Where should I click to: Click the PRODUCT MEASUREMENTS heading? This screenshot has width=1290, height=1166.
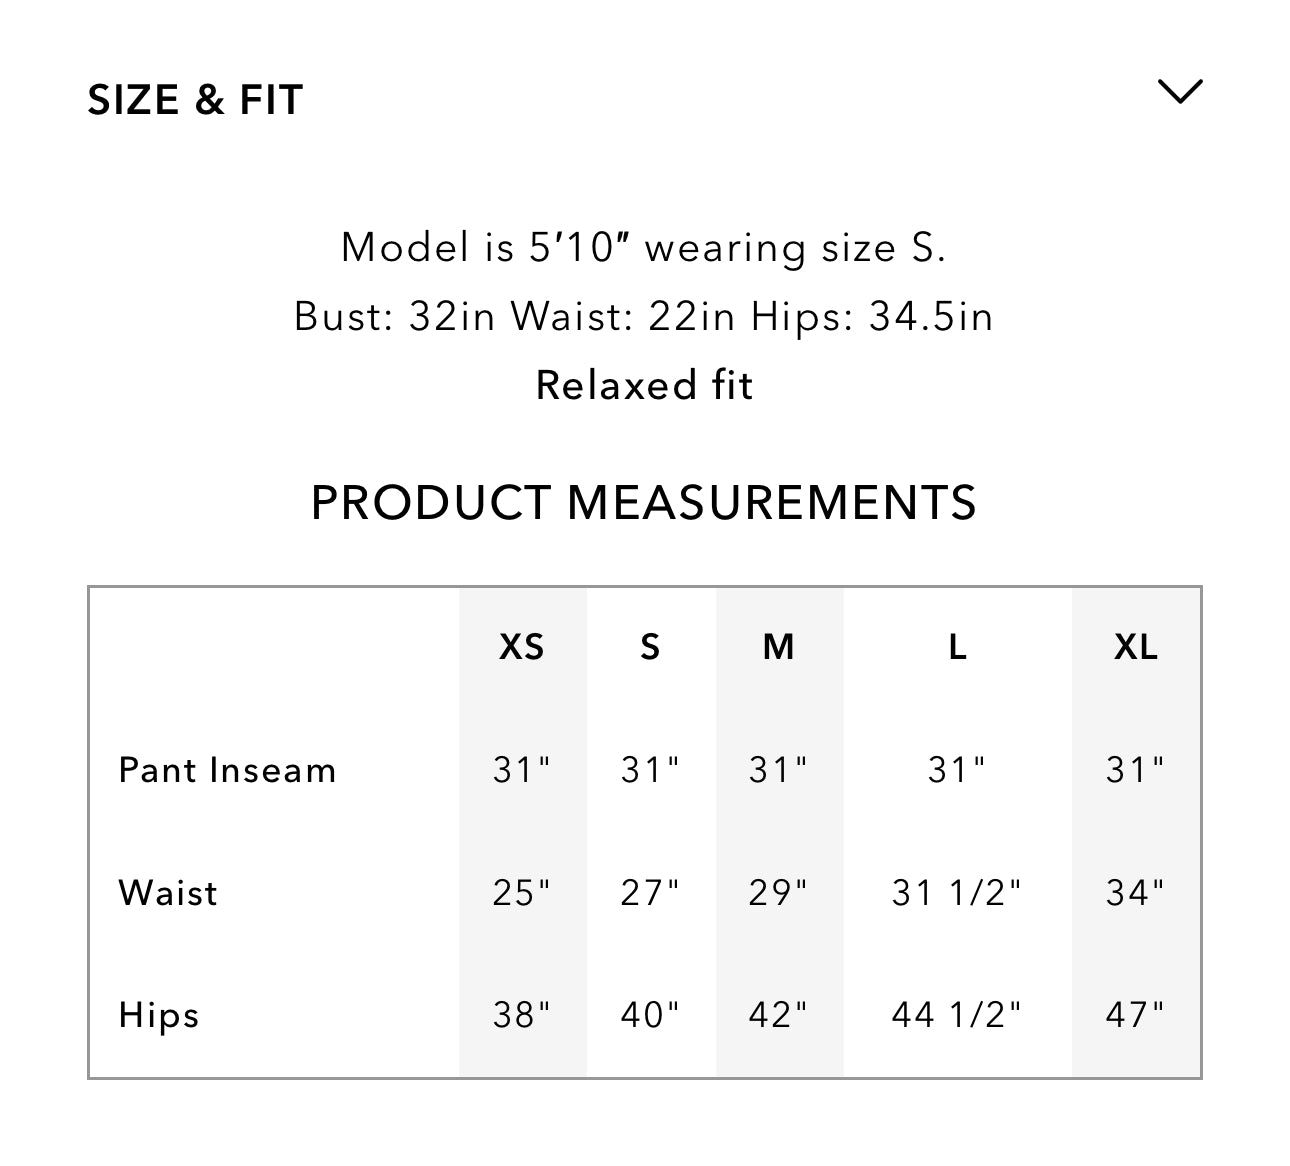coord(644,503)
